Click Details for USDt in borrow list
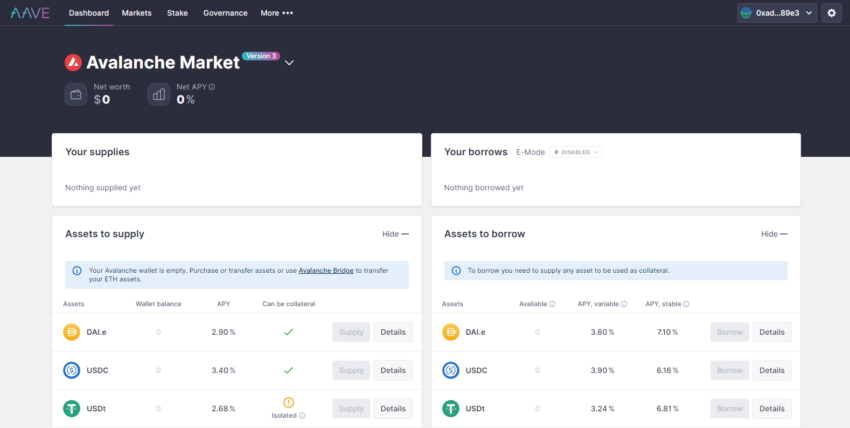The height and width of the screenshot is (428, 850). tap(772, 408)
